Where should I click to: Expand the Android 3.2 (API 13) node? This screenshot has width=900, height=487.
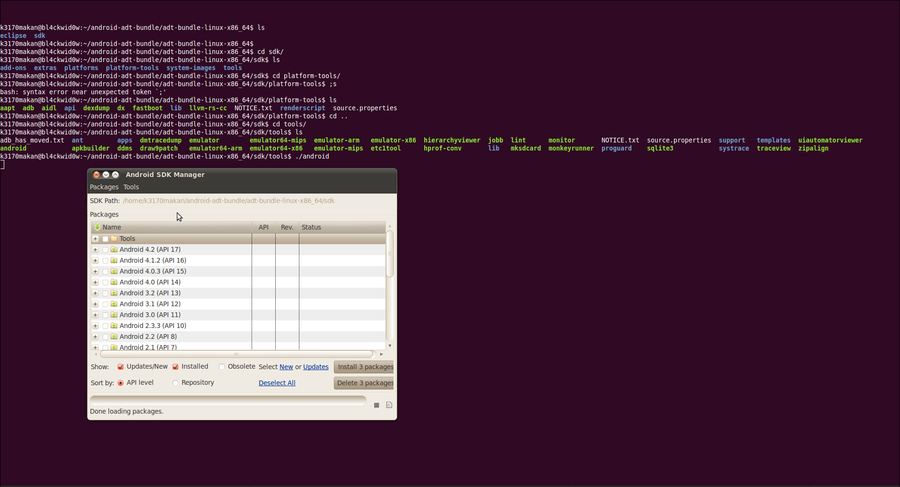95,293
